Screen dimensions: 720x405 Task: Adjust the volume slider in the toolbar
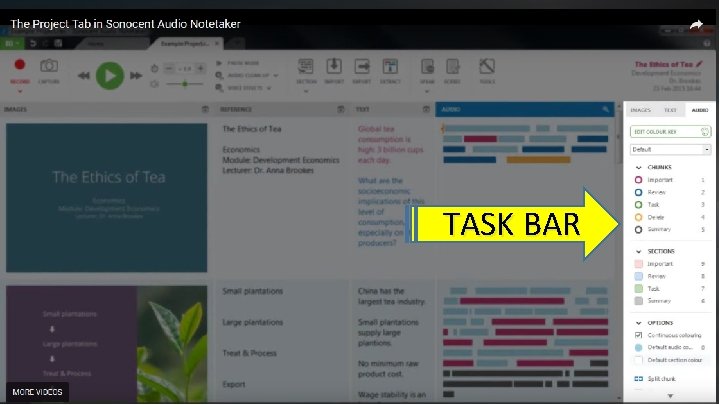pos(185,84)
